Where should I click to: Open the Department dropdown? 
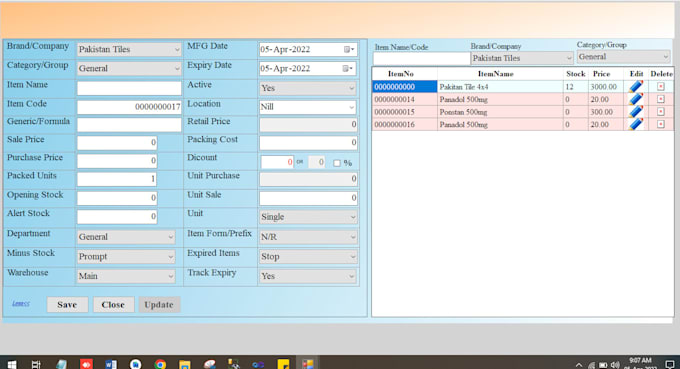(x=126, y=237)
